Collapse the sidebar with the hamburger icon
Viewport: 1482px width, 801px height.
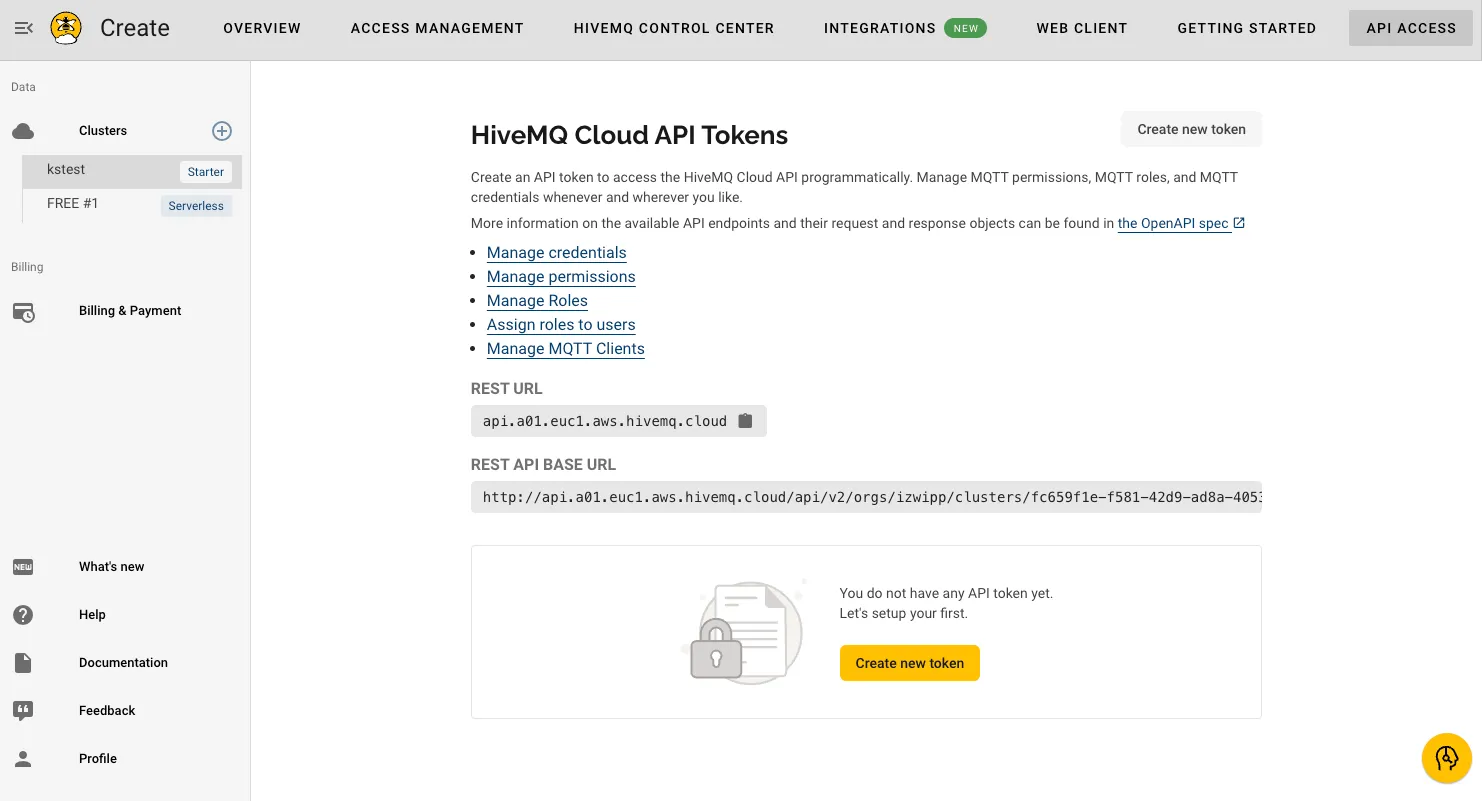coord(24,28)
